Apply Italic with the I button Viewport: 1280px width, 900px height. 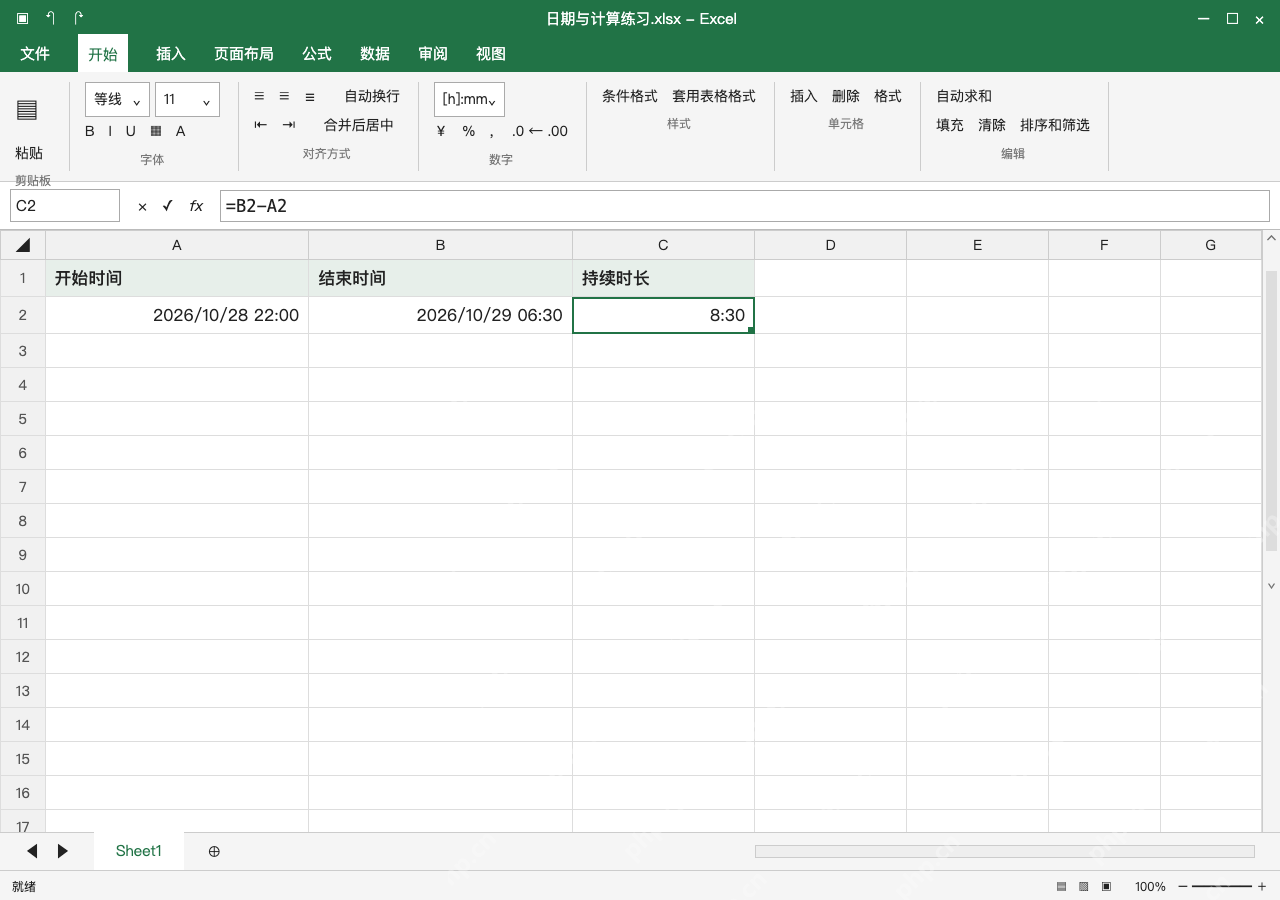pyautogui.click(x=110, y=131)
